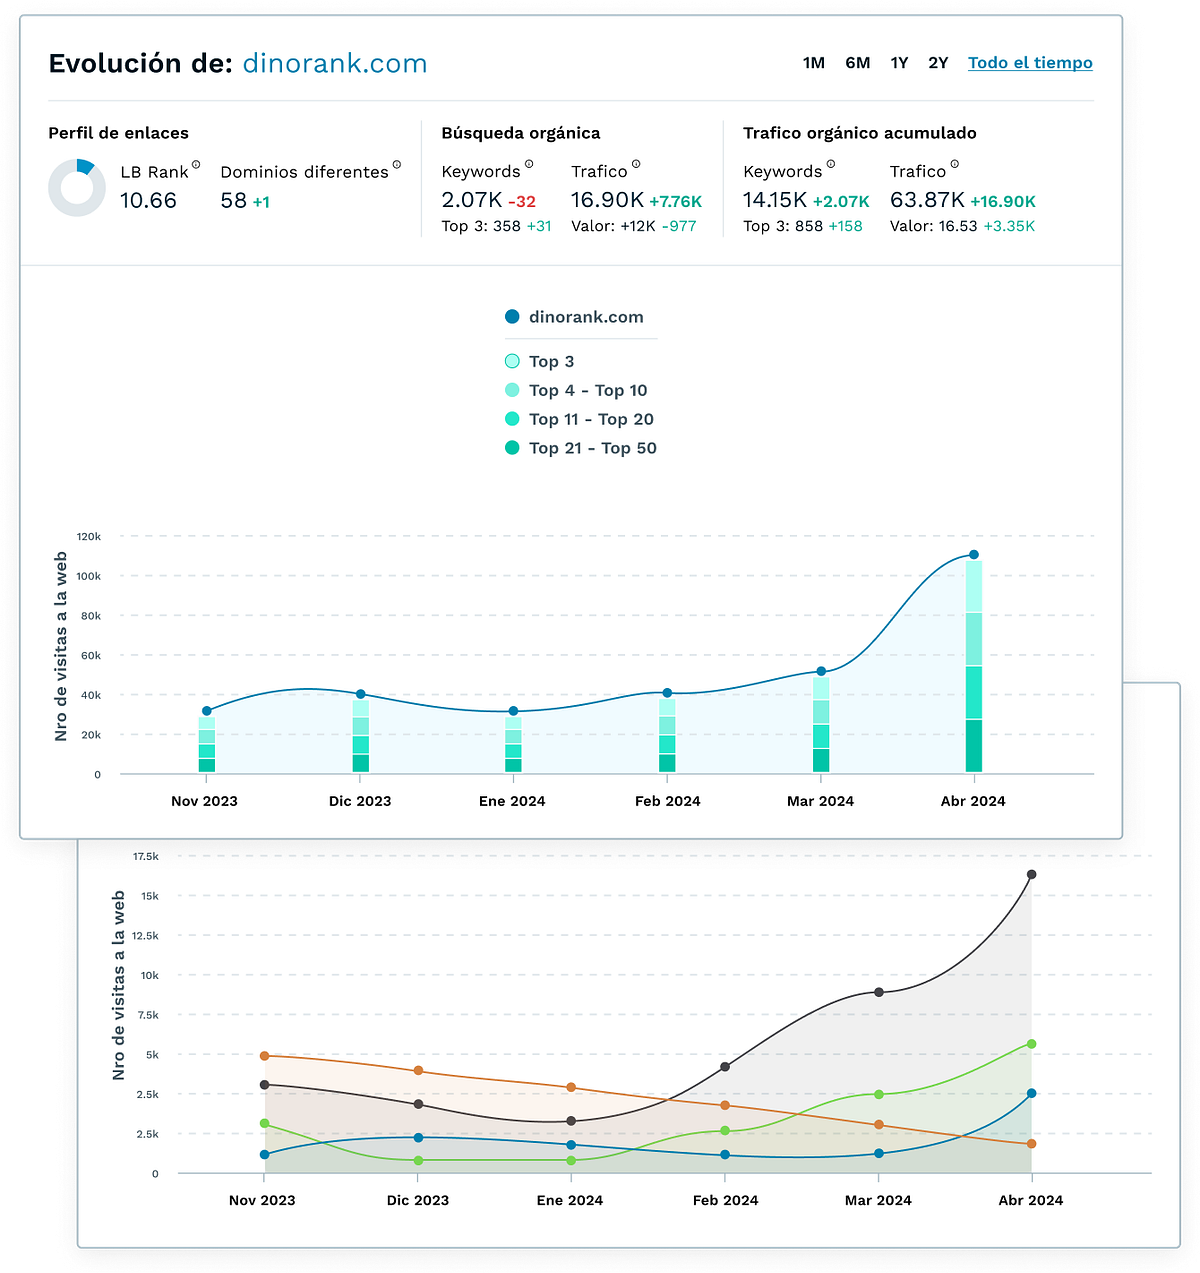1200x1273 pixels.
Task: Click the Mar 2024 point on top chart
Action: point(821,672)
